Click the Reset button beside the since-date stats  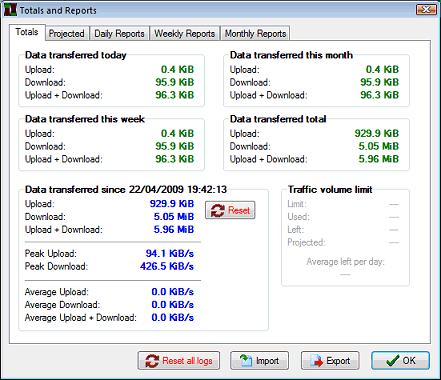point(230,210)
